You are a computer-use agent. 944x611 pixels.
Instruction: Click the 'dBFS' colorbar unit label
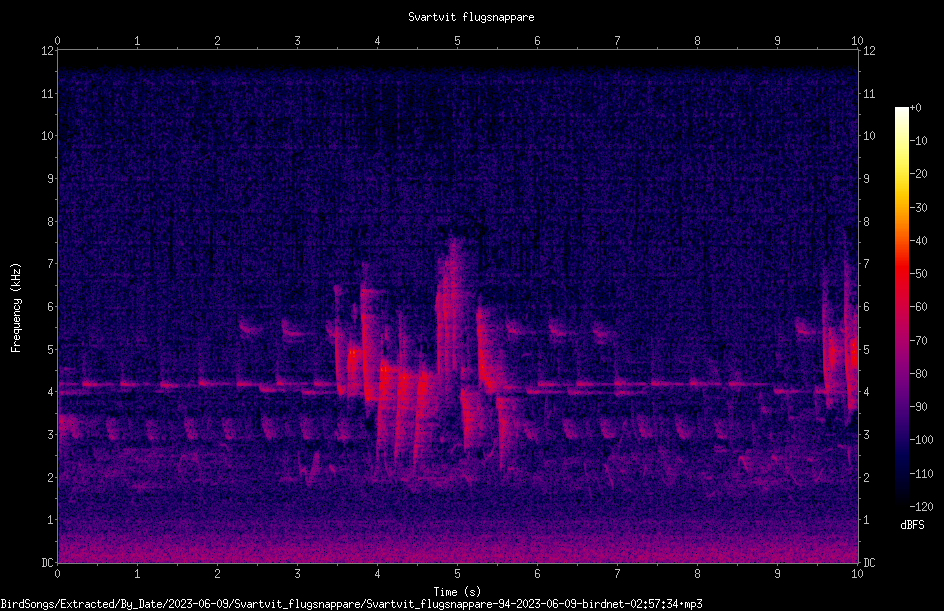[x=912, y=525]
